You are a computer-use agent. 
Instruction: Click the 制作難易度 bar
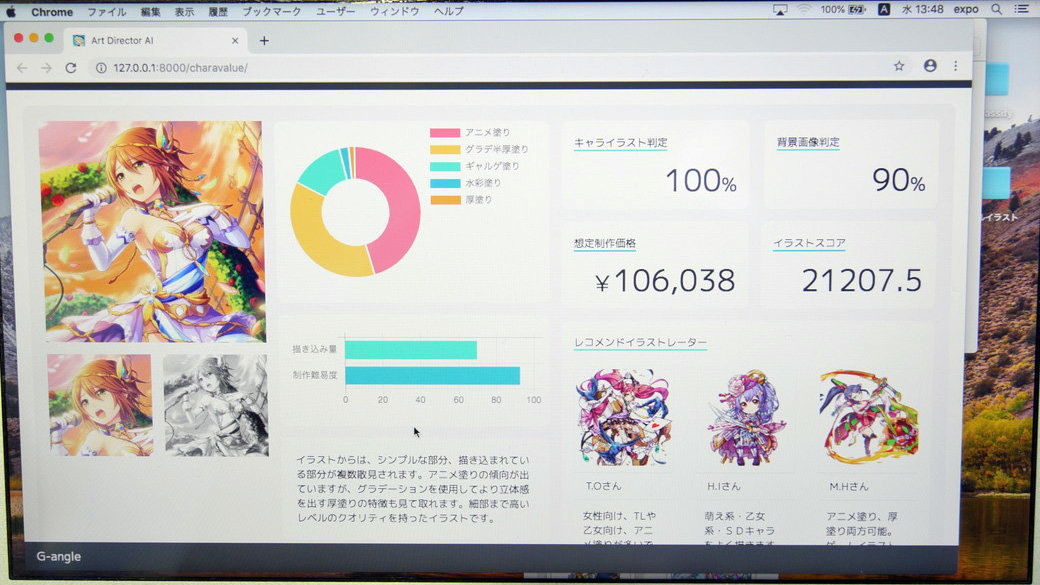pos(432,375)
